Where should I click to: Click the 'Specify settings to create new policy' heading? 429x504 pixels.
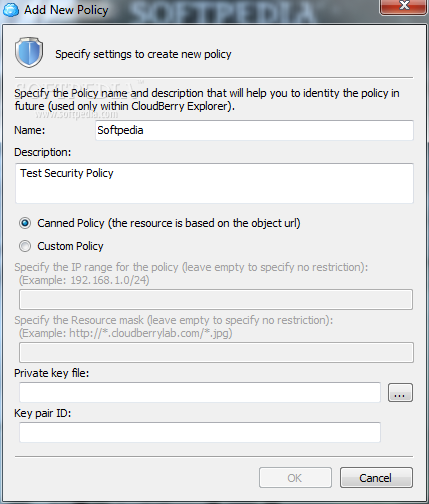tap(143, 54)
